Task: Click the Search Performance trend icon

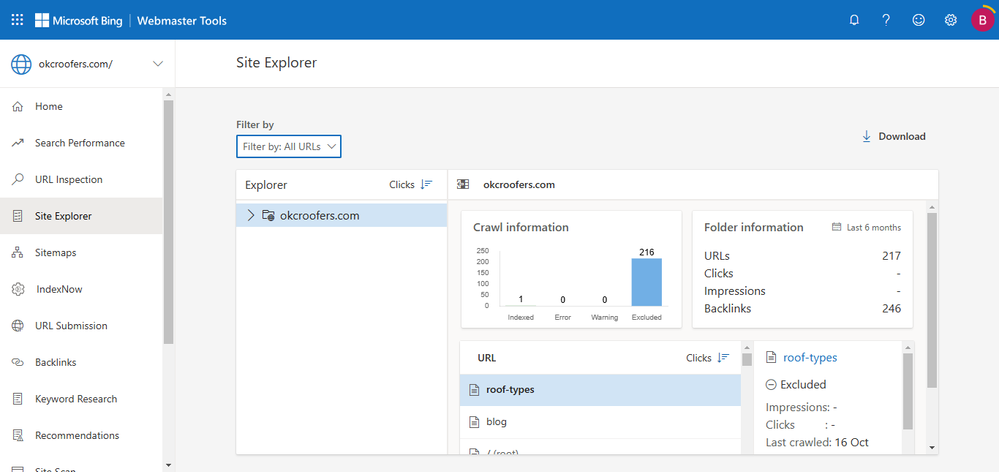Action: 18,143
